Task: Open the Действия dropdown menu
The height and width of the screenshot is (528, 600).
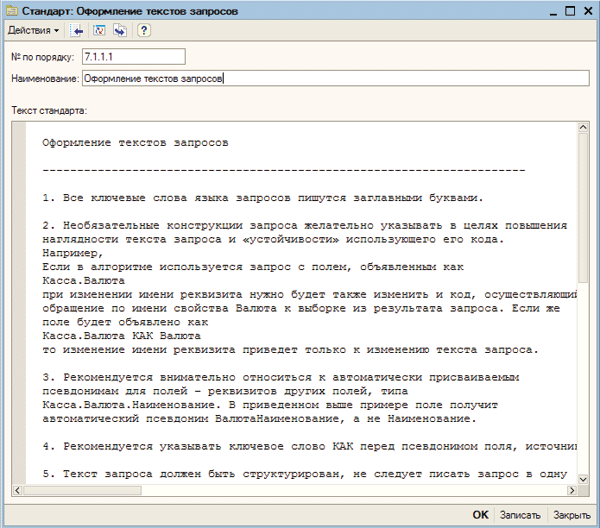Action: click(x=33, y=30)
